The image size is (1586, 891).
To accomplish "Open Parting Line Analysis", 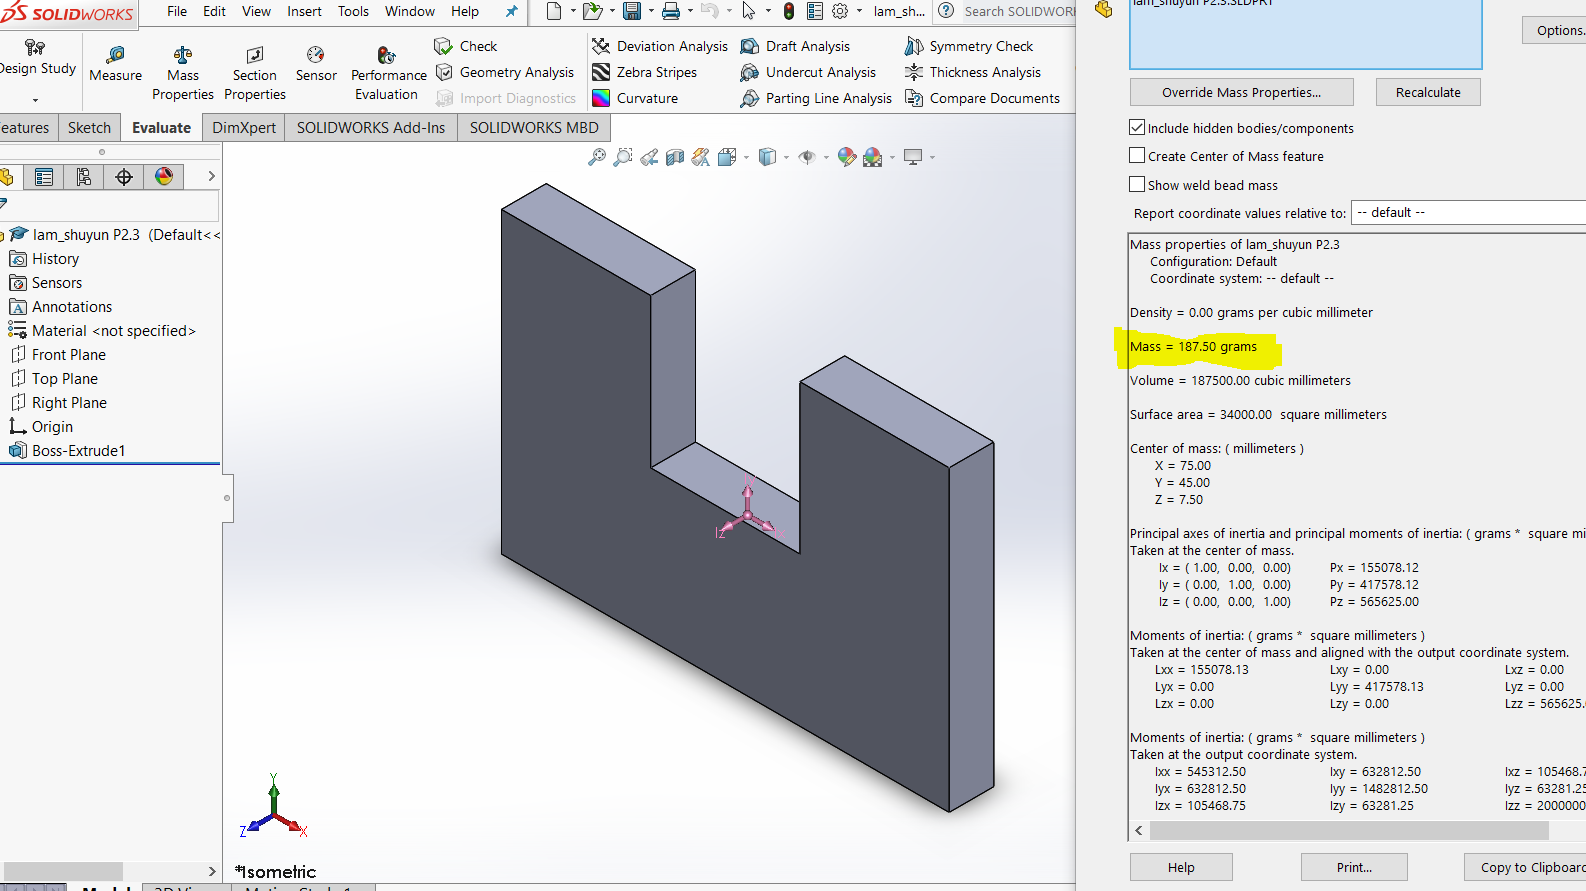I will [x=816, y=98].
